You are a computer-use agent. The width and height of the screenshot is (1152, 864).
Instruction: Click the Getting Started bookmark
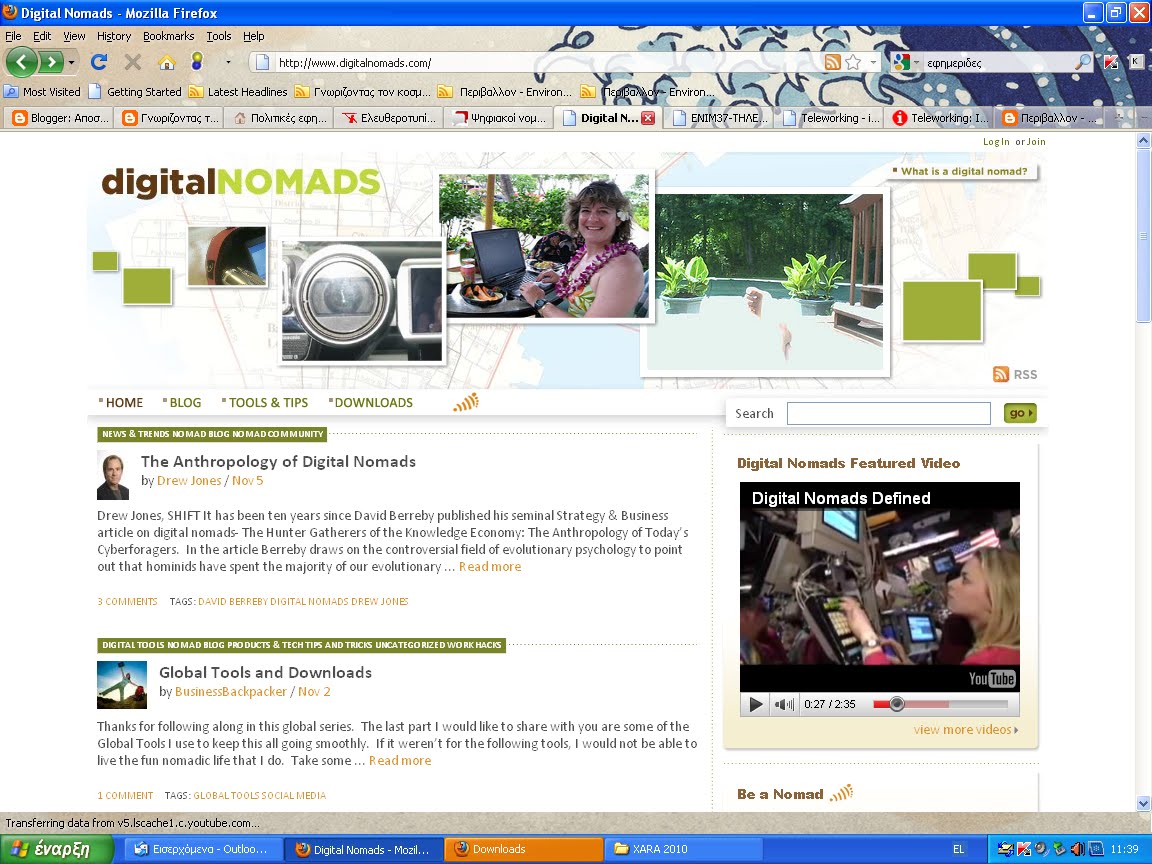[x=135, y=92]
